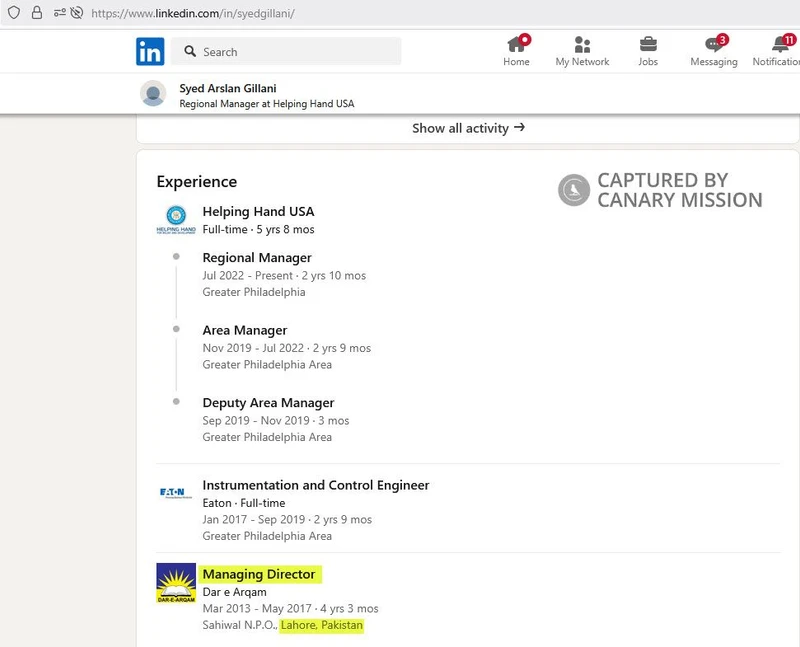Click the highlighted Lahore, Pakistan location

click(x=321, y=625)
